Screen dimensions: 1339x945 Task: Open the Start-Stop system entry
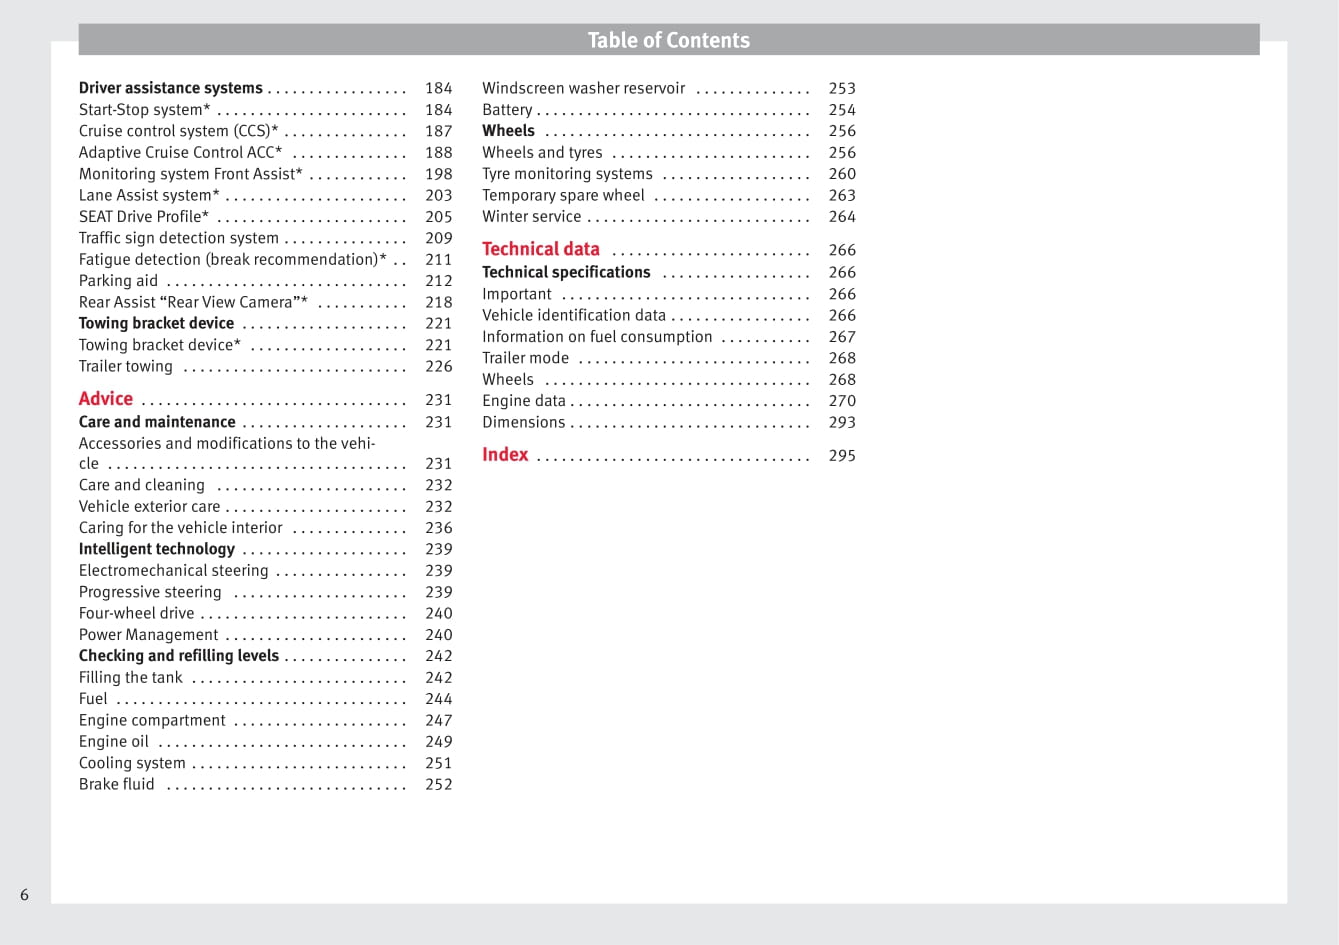coord(144,110)
